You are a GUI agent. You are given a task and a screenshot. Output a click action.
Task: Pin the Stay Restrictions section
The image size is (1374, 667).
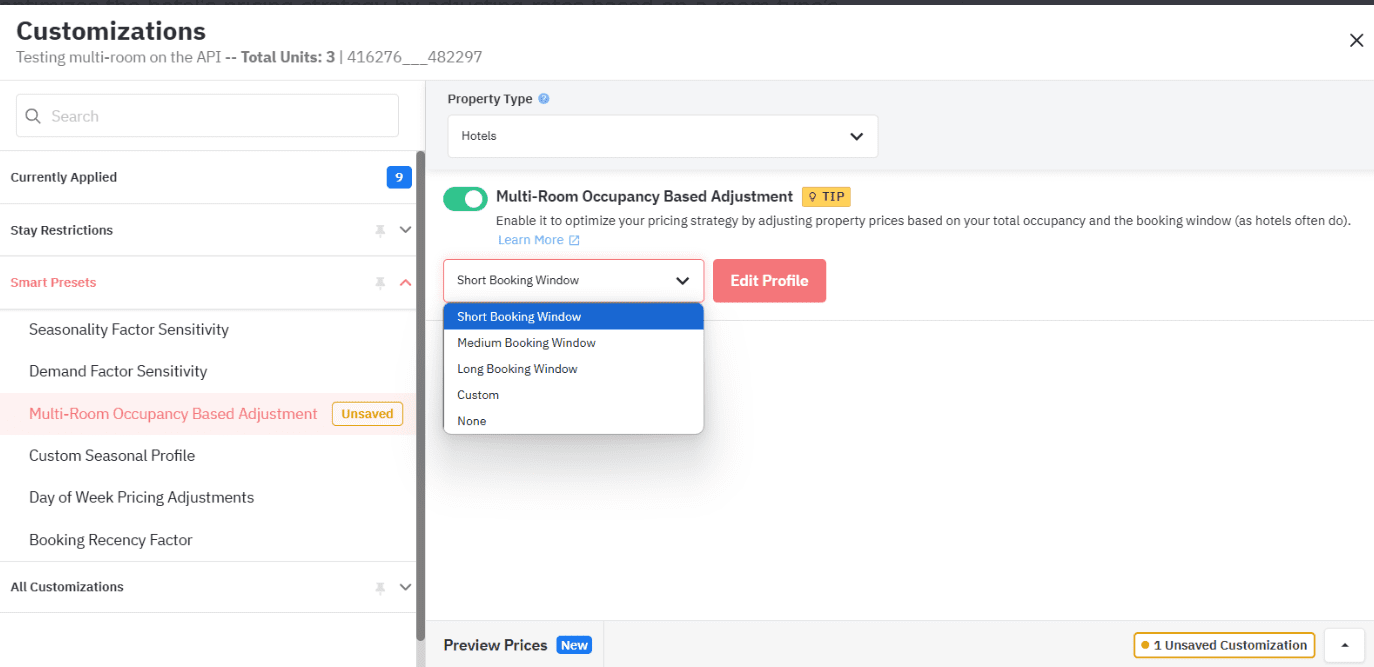[x=380, y=230]
